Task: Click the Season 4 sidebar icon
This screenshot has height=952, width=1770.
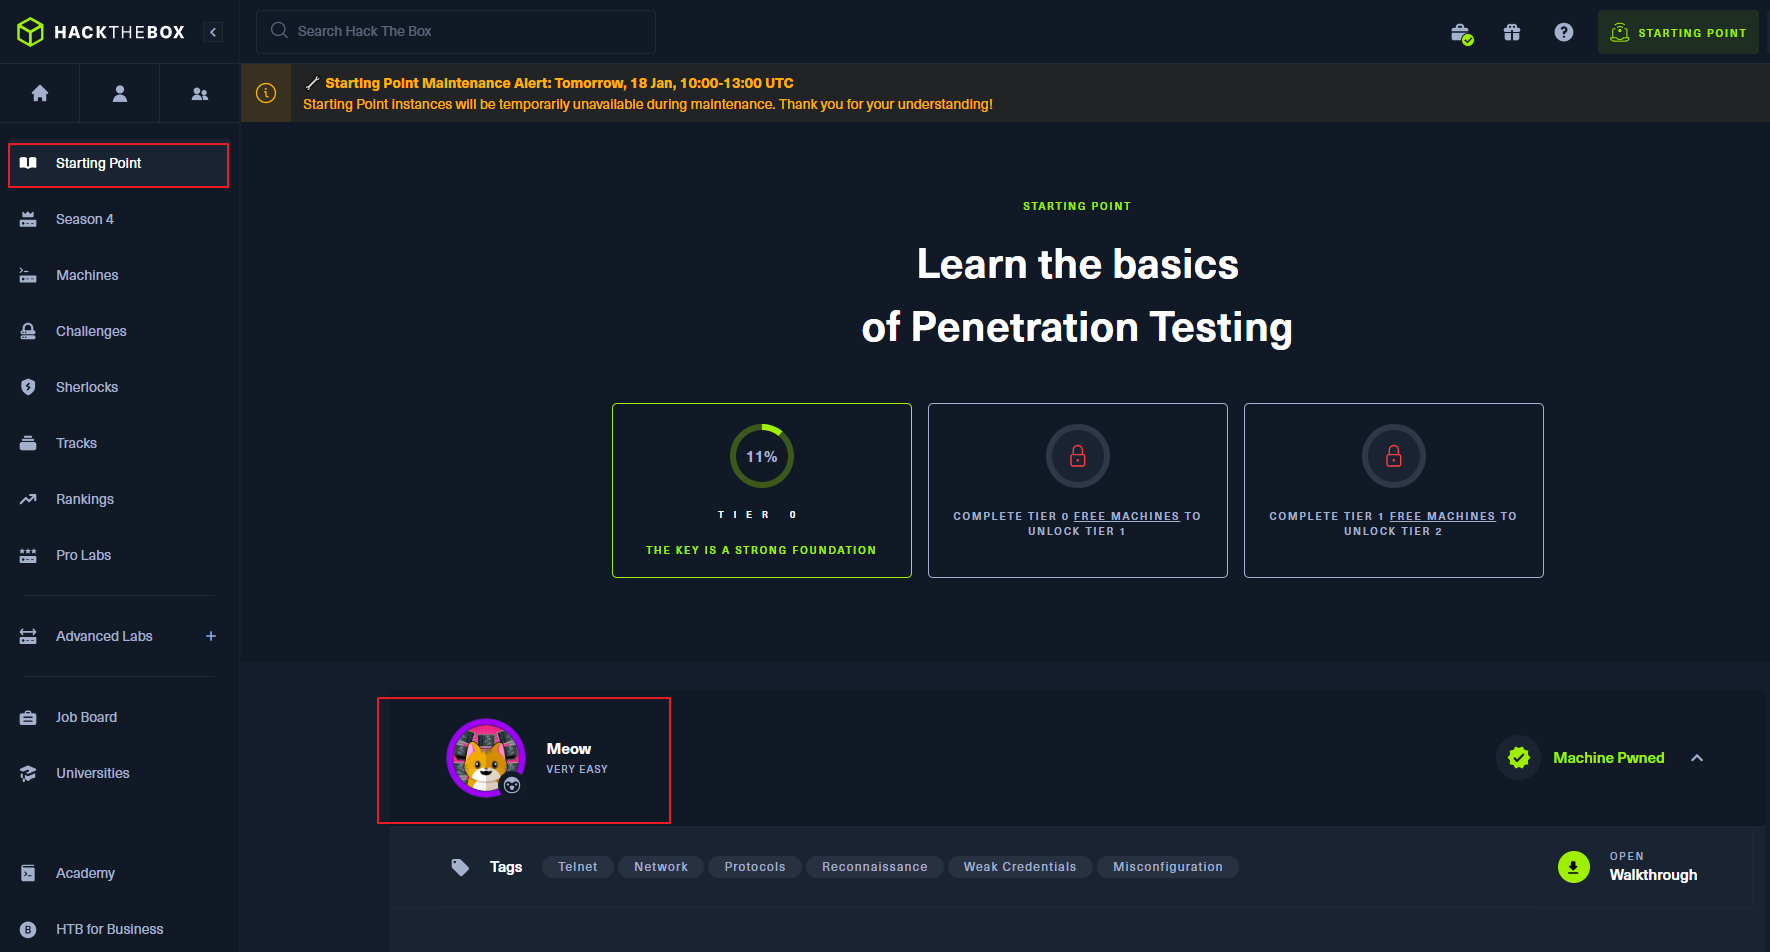Action: pos(28,219)
